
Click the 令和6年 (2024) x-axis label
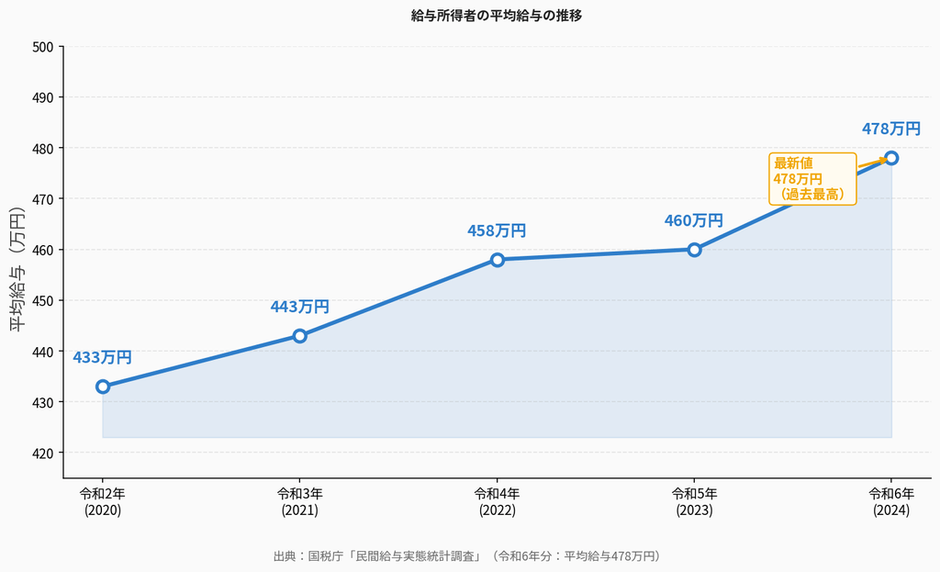891,501
